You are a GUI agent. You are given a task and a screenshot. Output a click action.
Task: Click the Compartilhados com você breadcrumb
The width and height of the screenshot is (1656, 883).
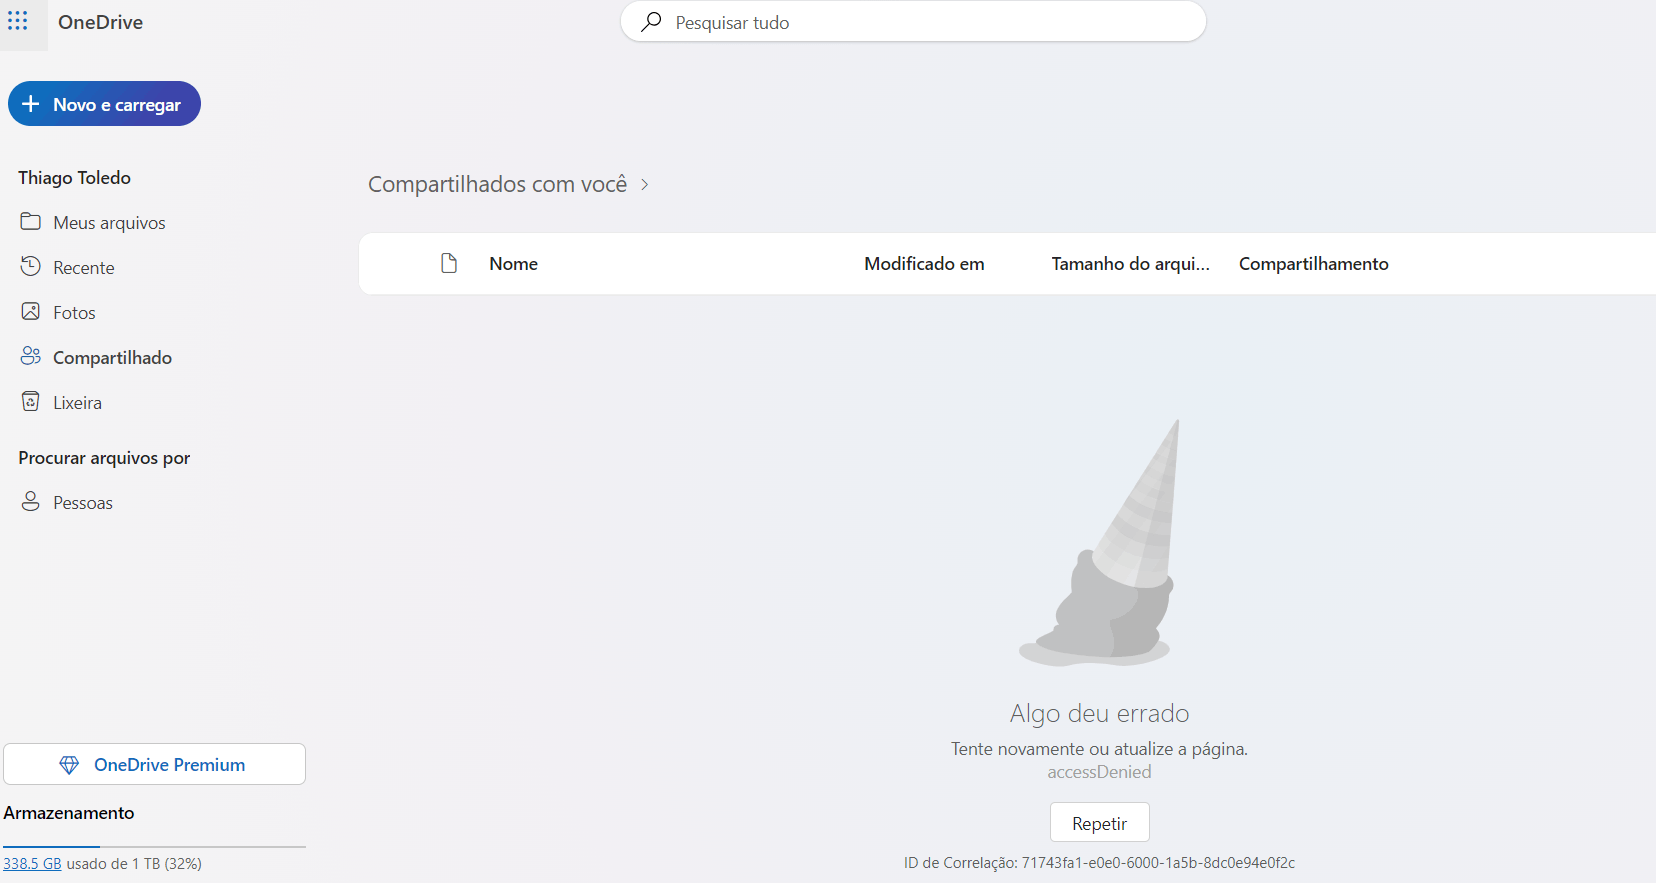[x=497, y=184]
